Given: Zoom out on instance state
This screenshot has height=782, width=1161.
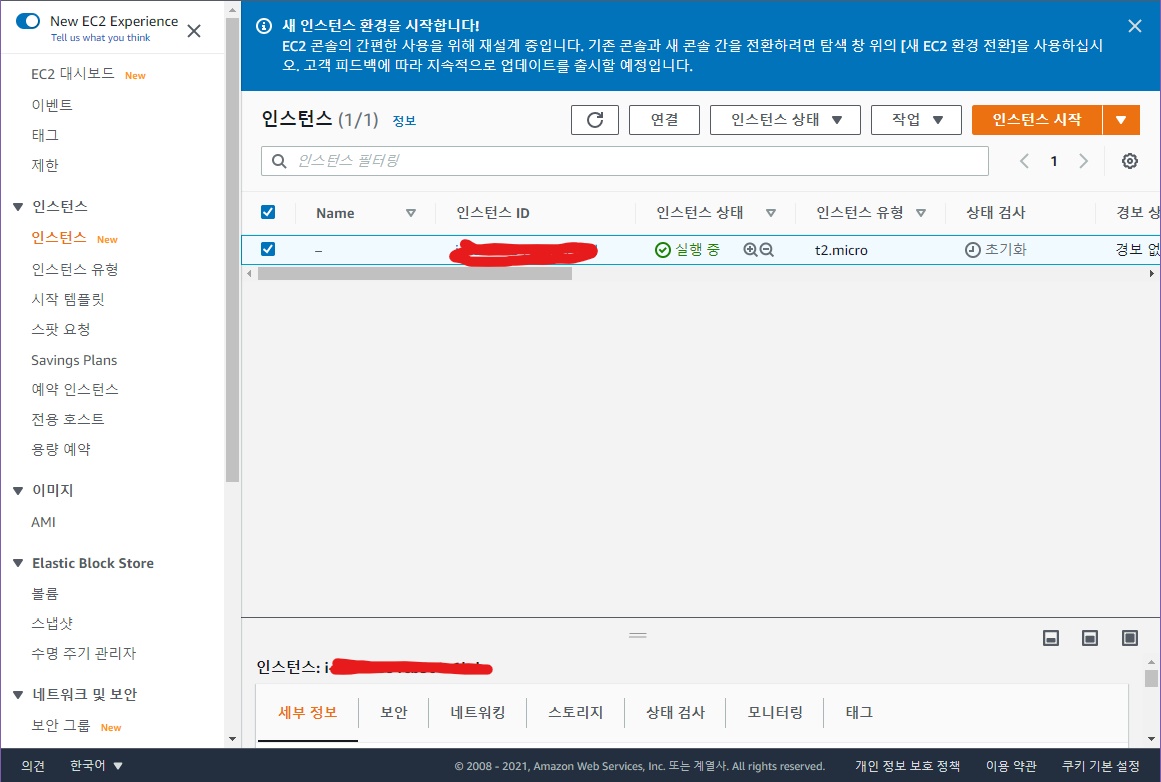Looking at the screenshot, I should coord(767,250).
